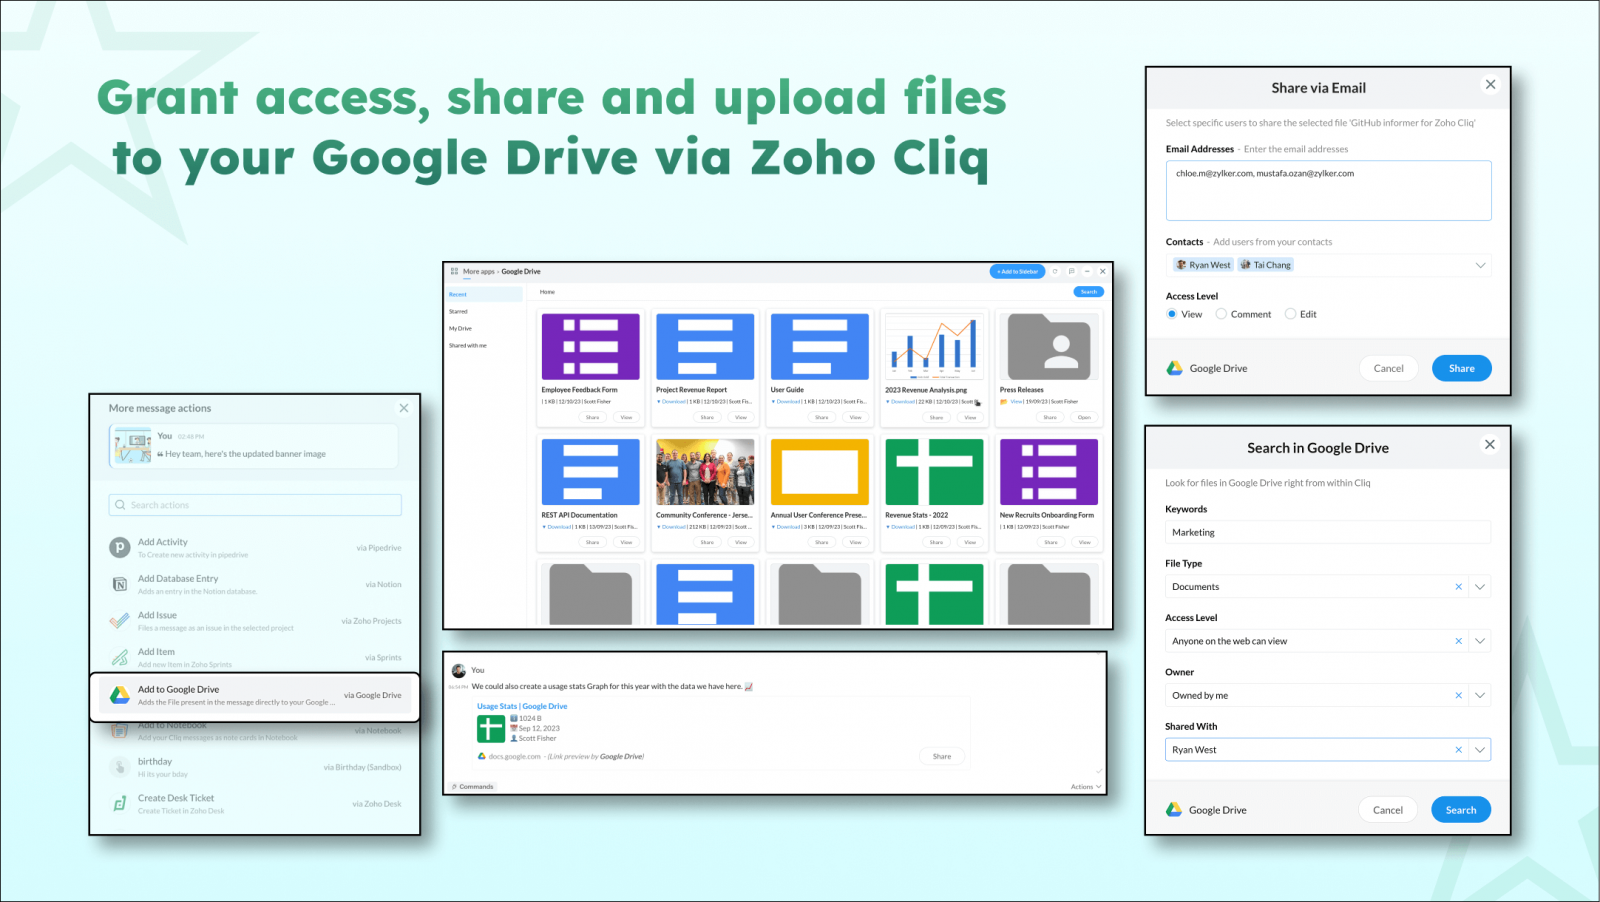Switch to the Starred section in Google Drive sidebar
Screen dimensions: 1600x902
(x=458, y=311)
